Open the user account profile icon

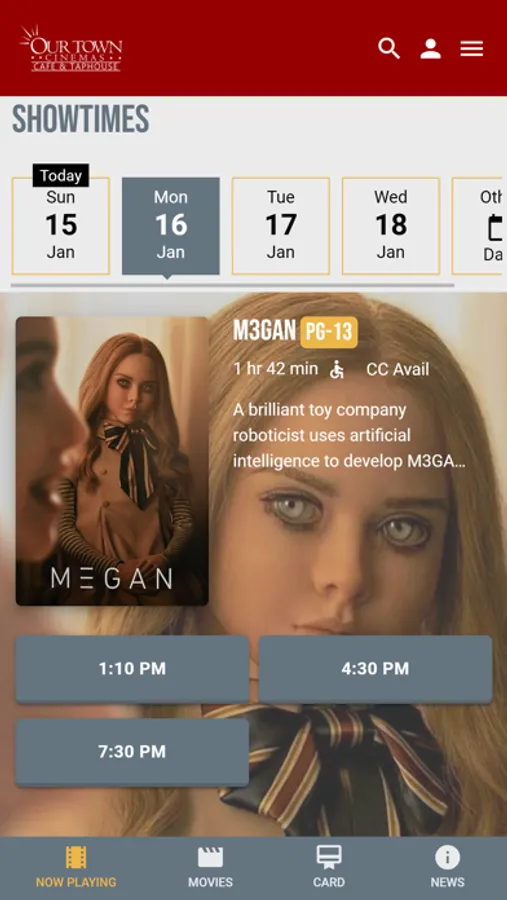coord(430,48)
